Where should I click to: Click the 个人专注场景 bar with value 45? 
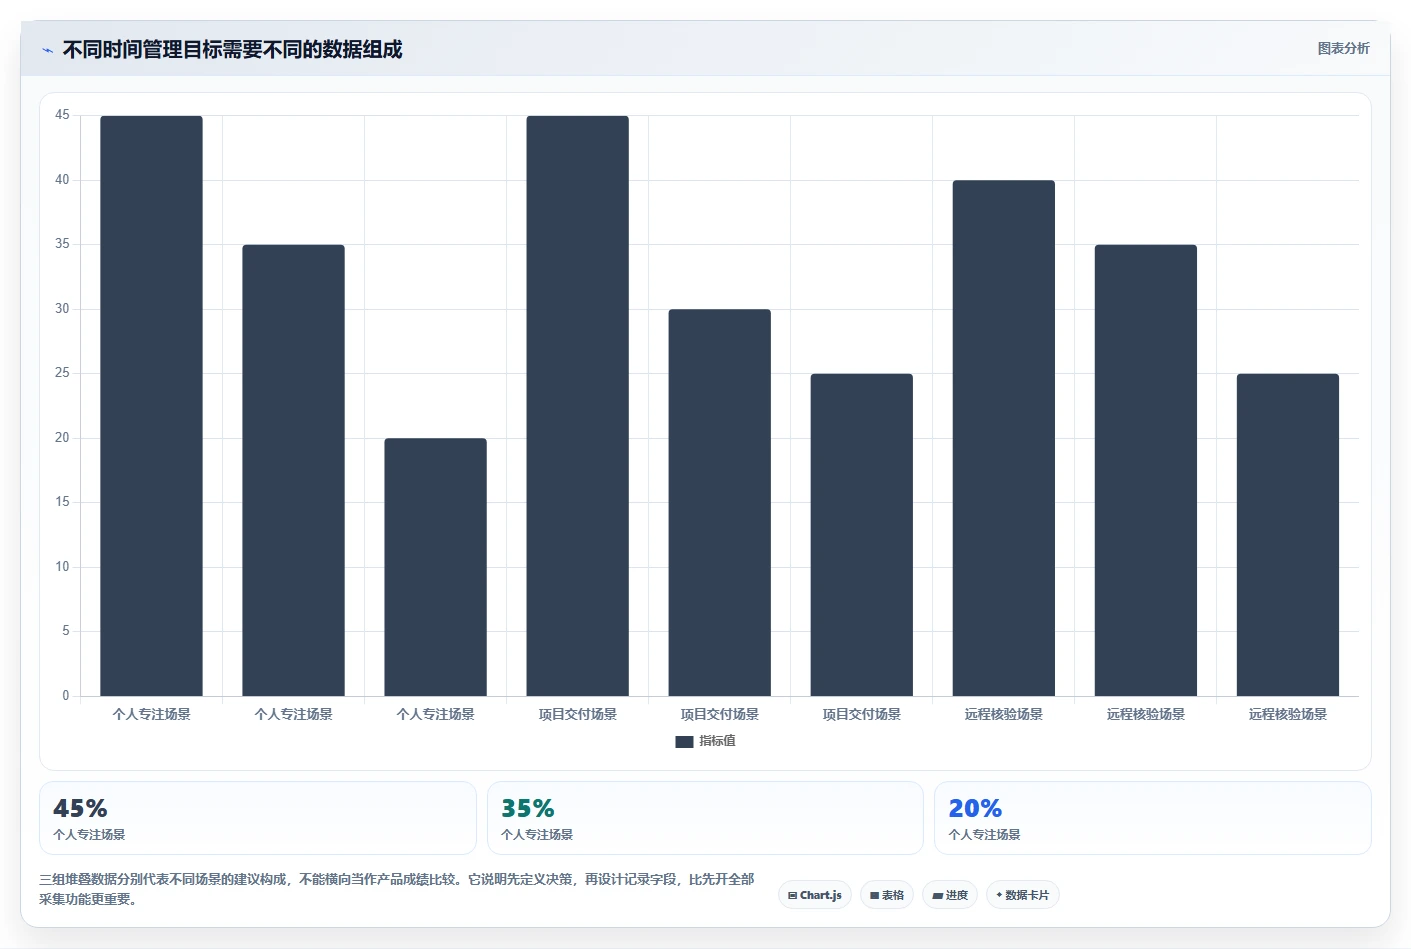(151, 406)
